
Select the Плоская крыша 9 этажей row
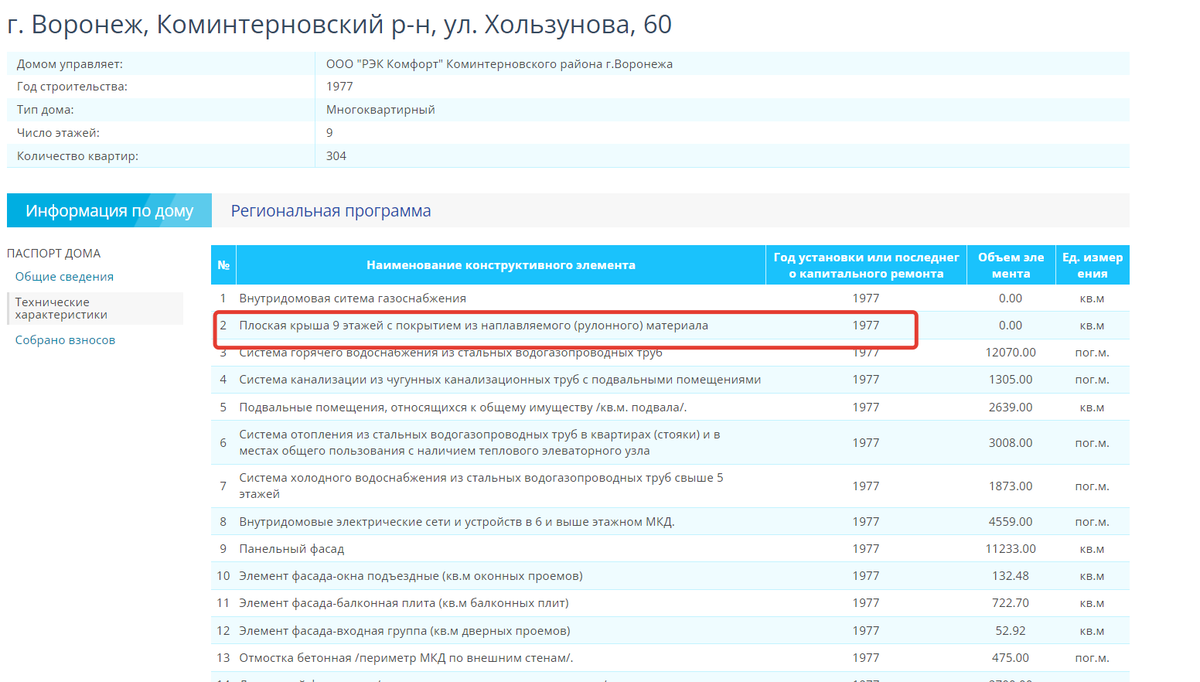(671, 325)
